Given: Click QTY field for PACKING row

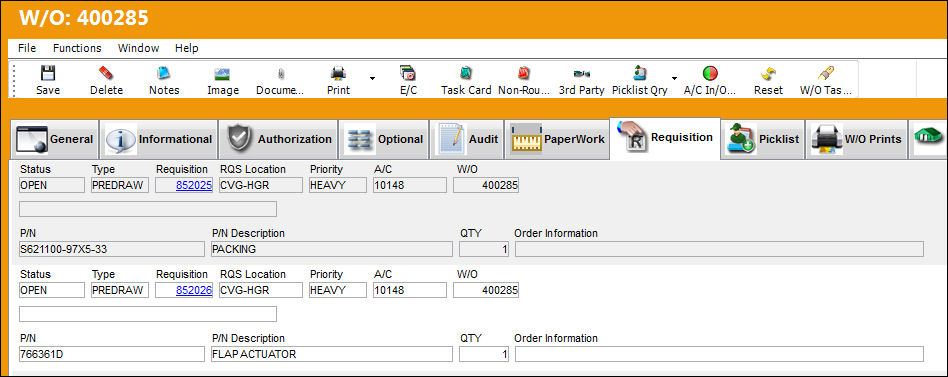Looking at the screenshot, I should click(x=484, y=249).
